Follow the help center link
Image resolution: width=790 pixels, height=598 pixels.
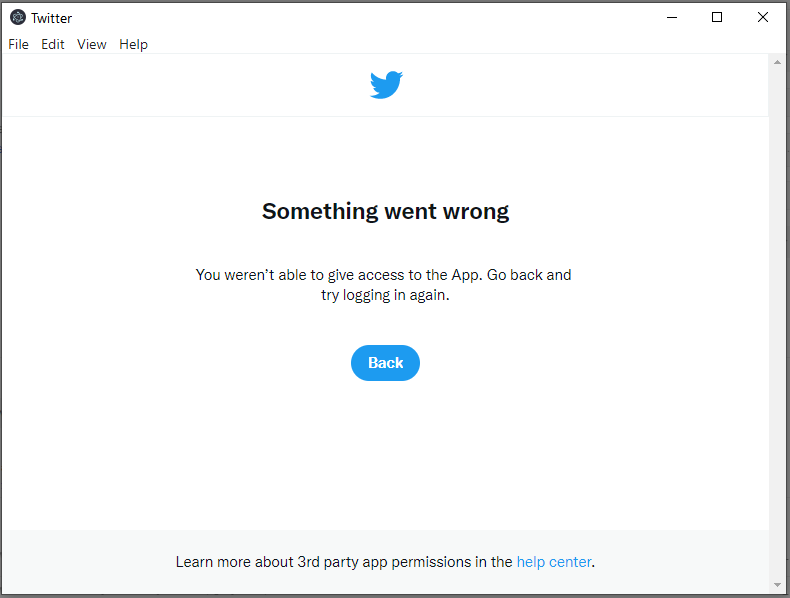[554, 562]
